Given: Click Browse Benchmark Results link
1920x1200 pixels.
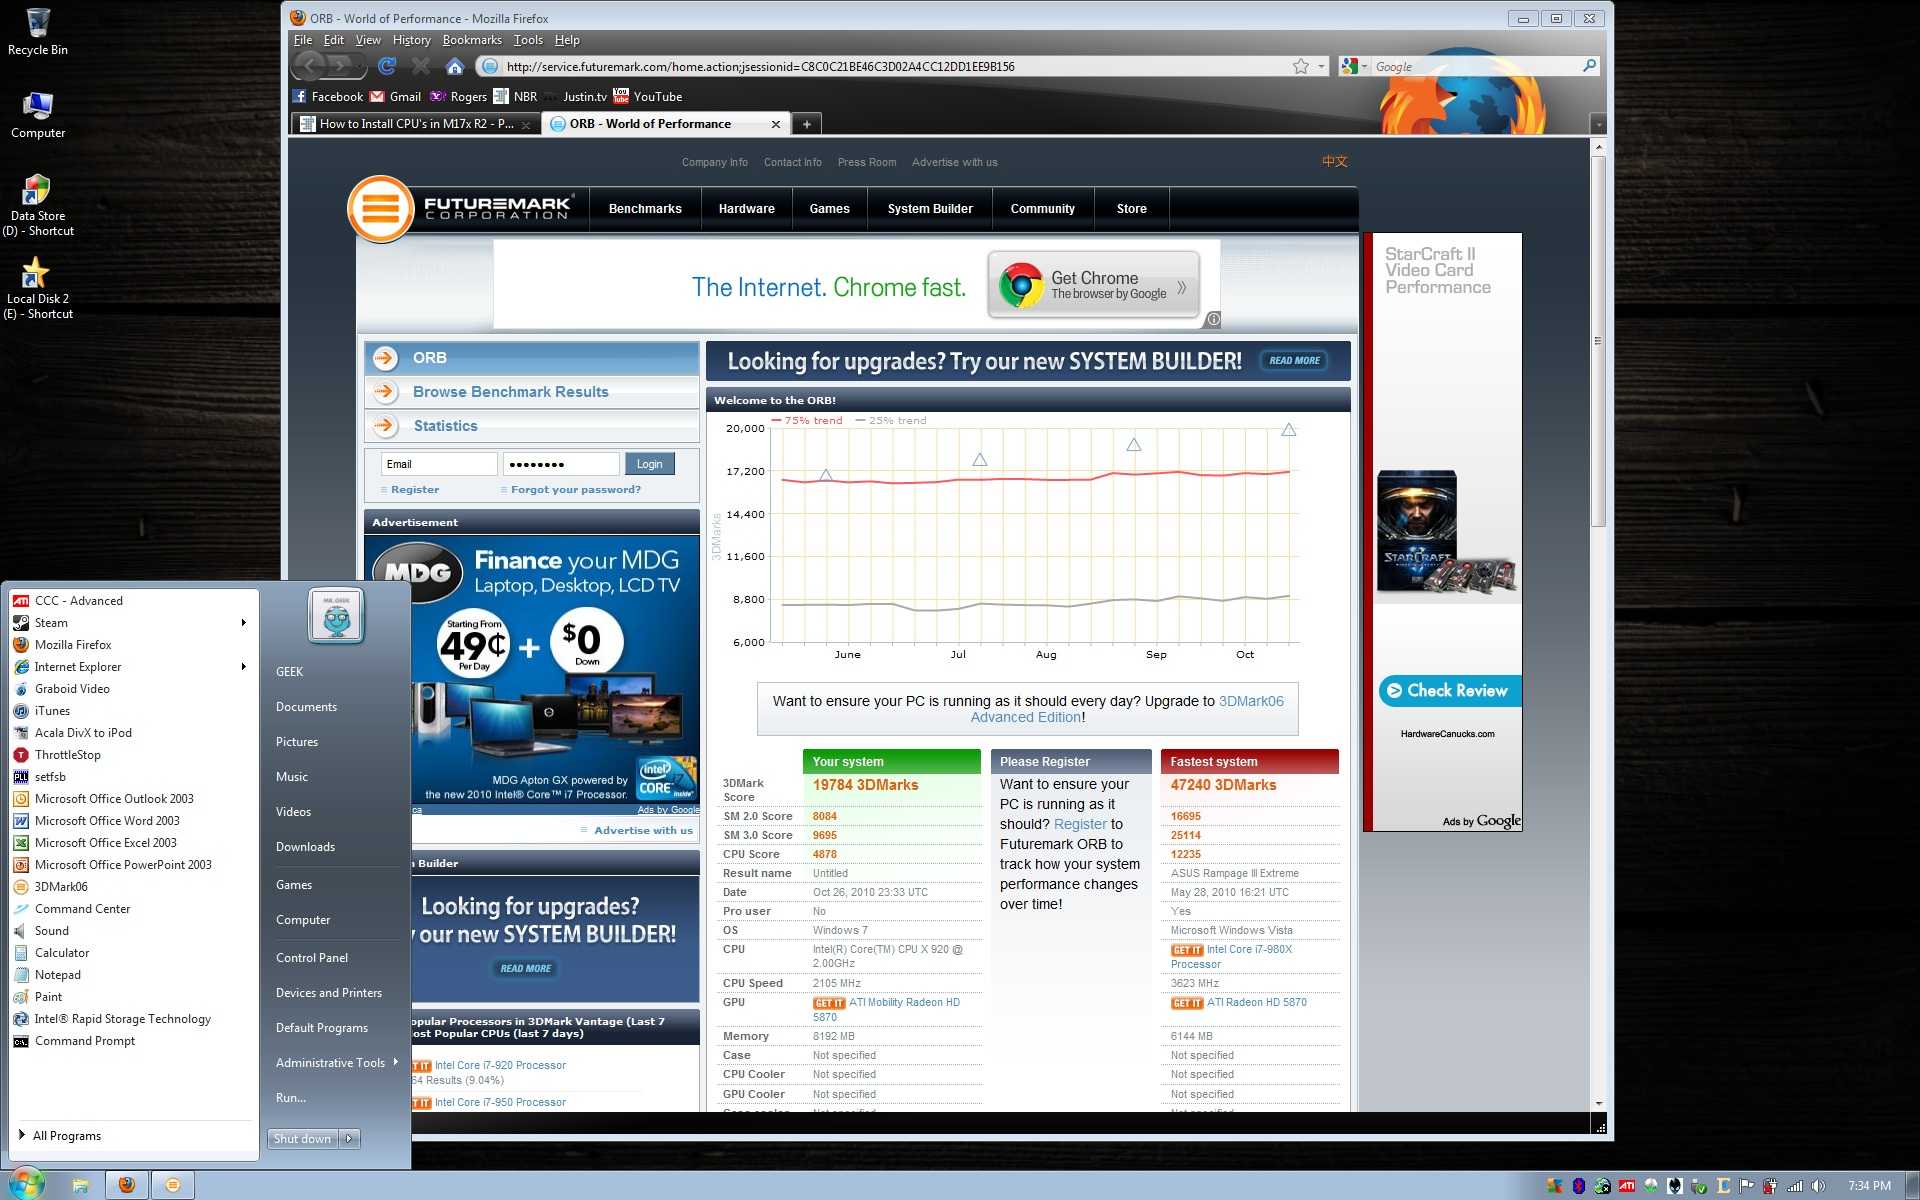Looking at the screenshot, I should click(510, 392).
